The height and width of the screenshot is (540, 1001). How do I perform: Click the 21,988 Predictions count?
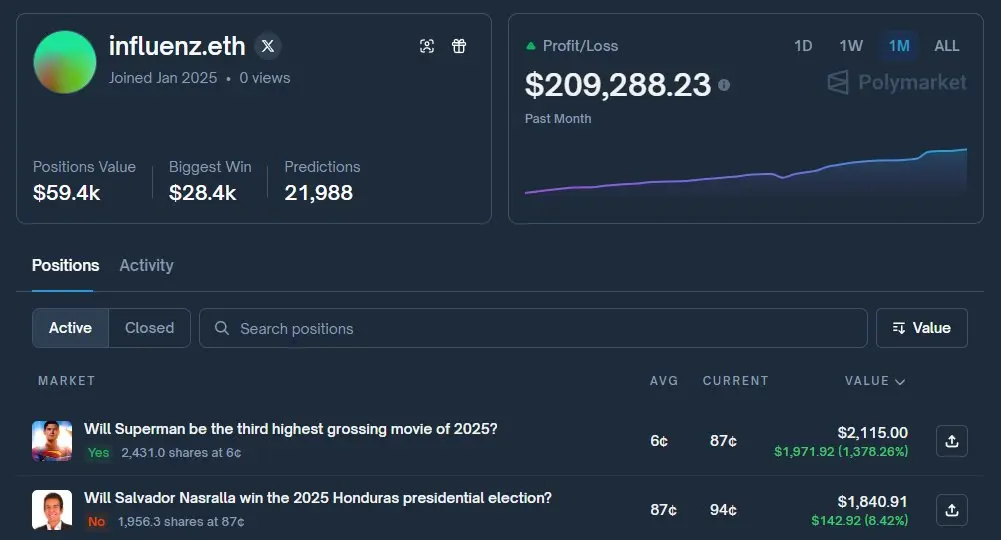[319, 193]
